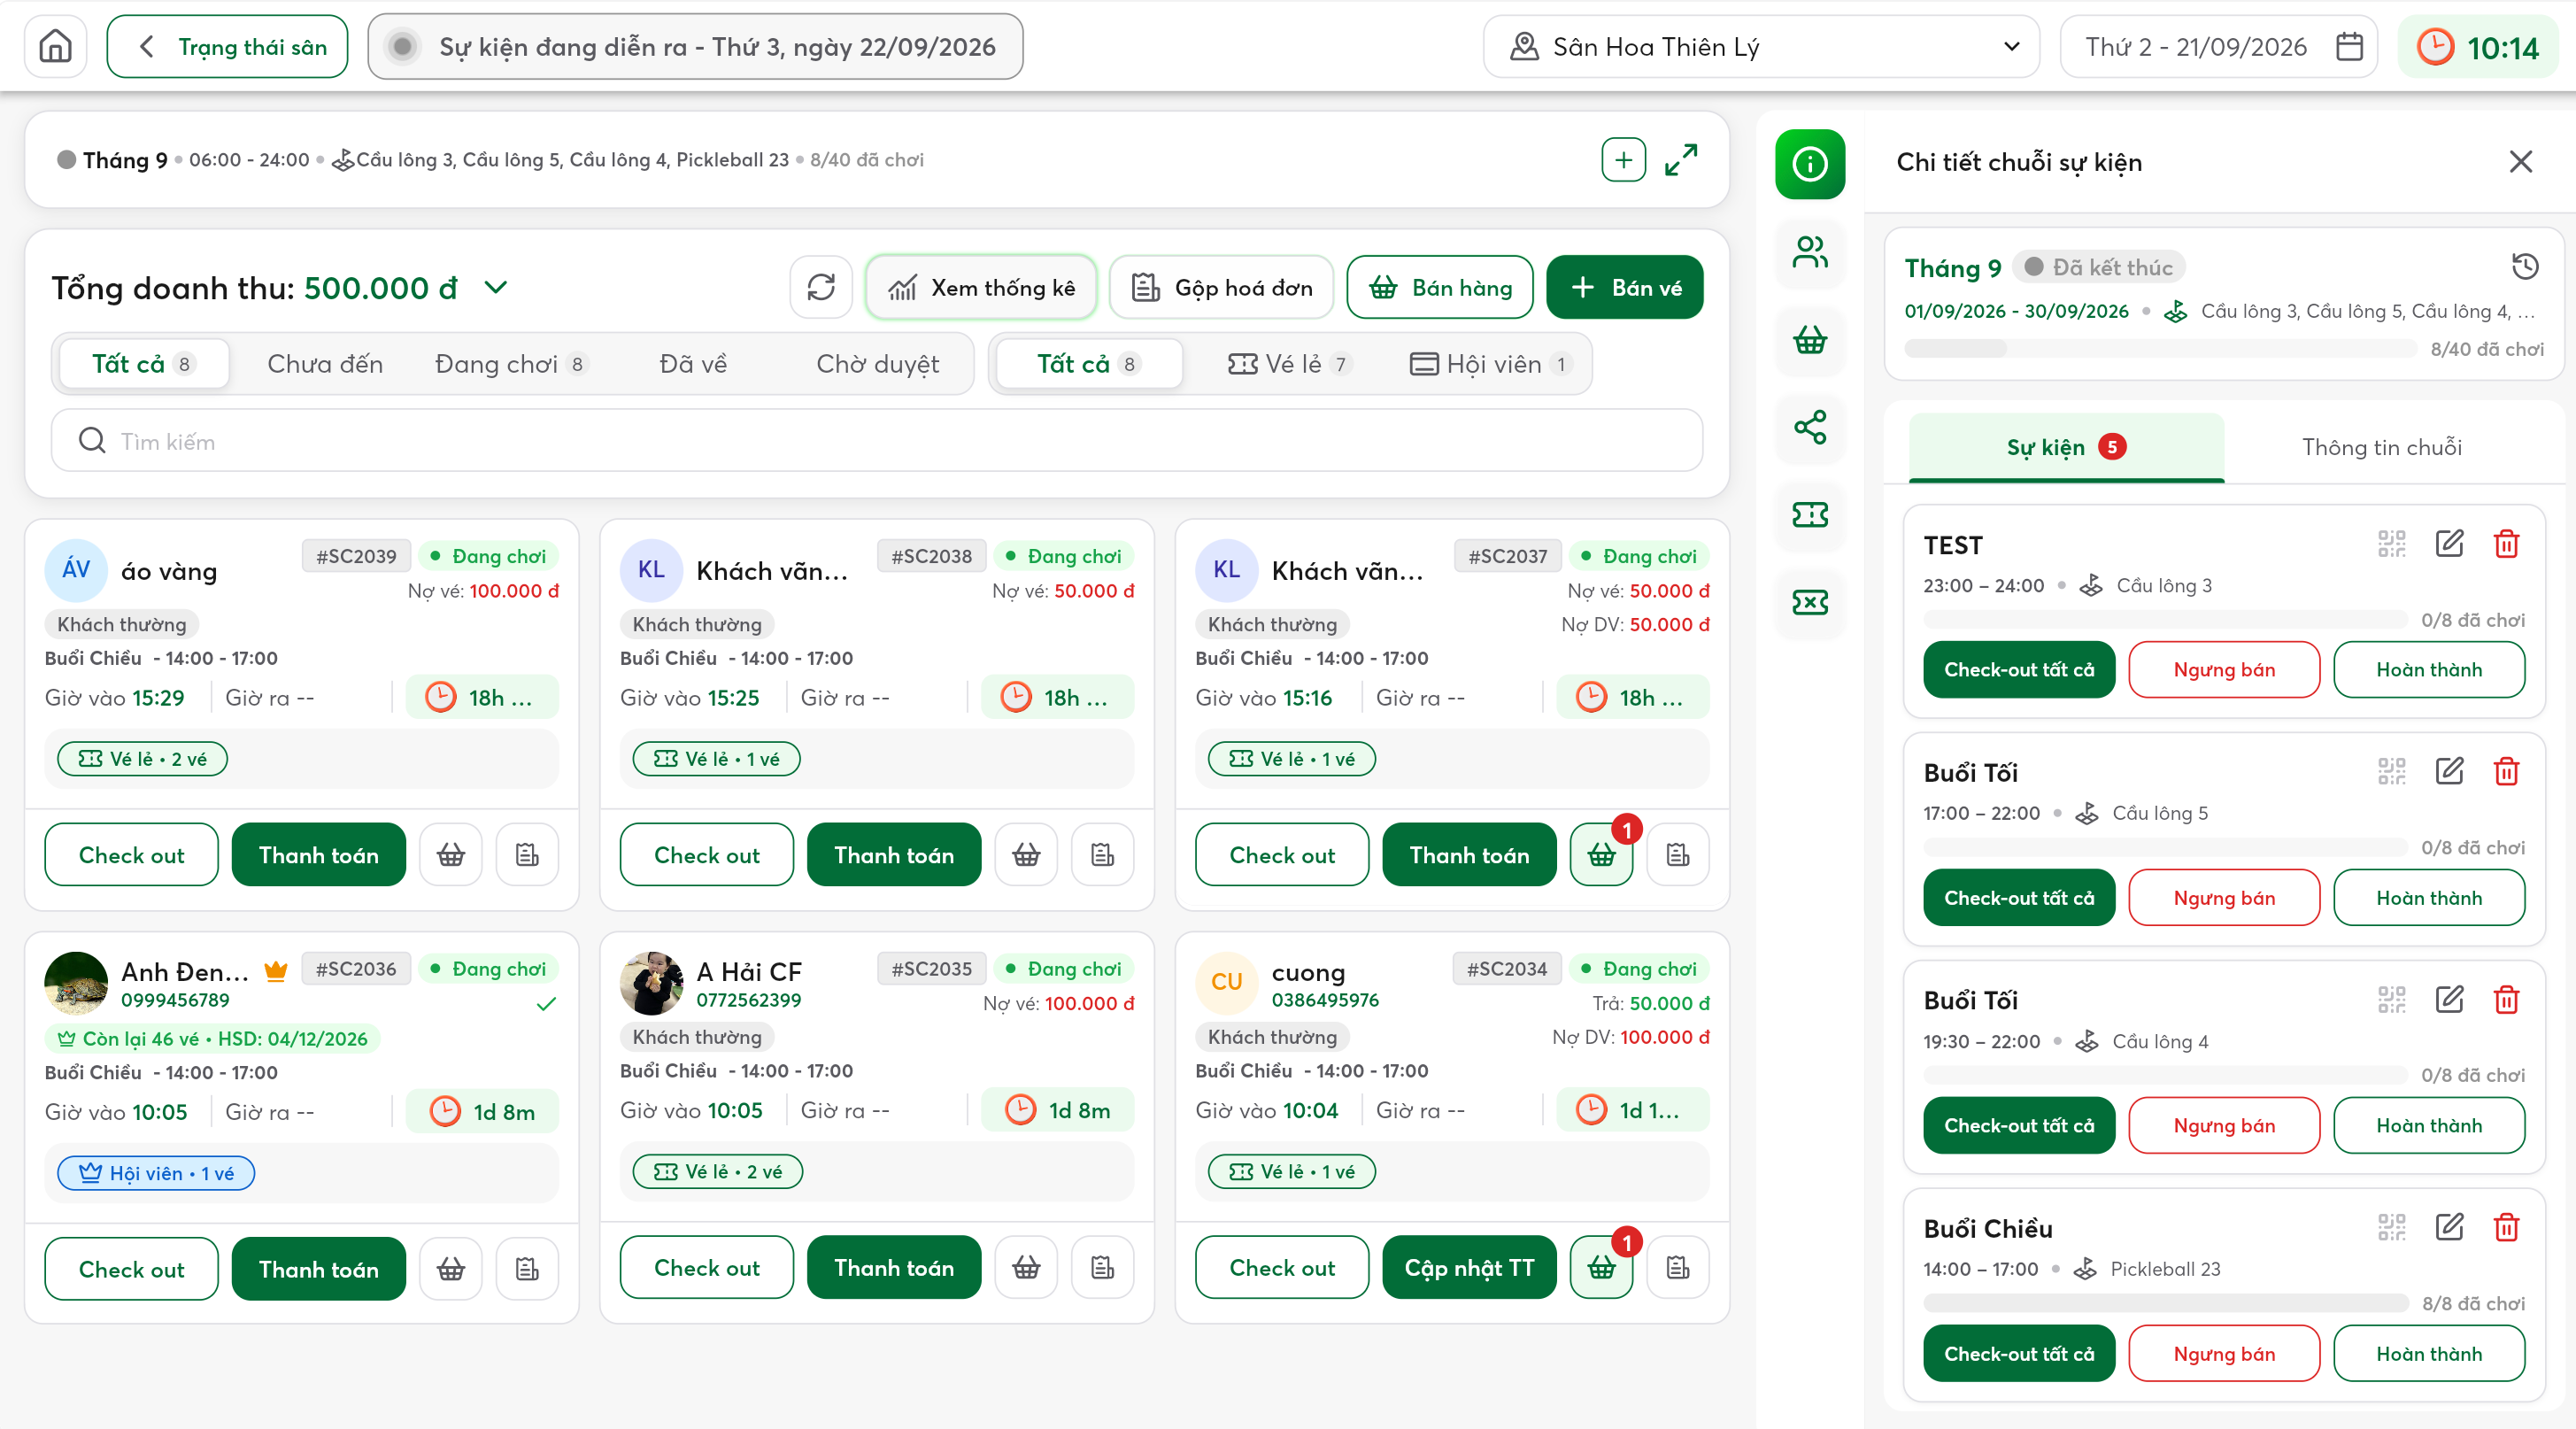This screenshot has height=1429, width=2576.
Task: Go to the home icon
Action: [55, 46]
